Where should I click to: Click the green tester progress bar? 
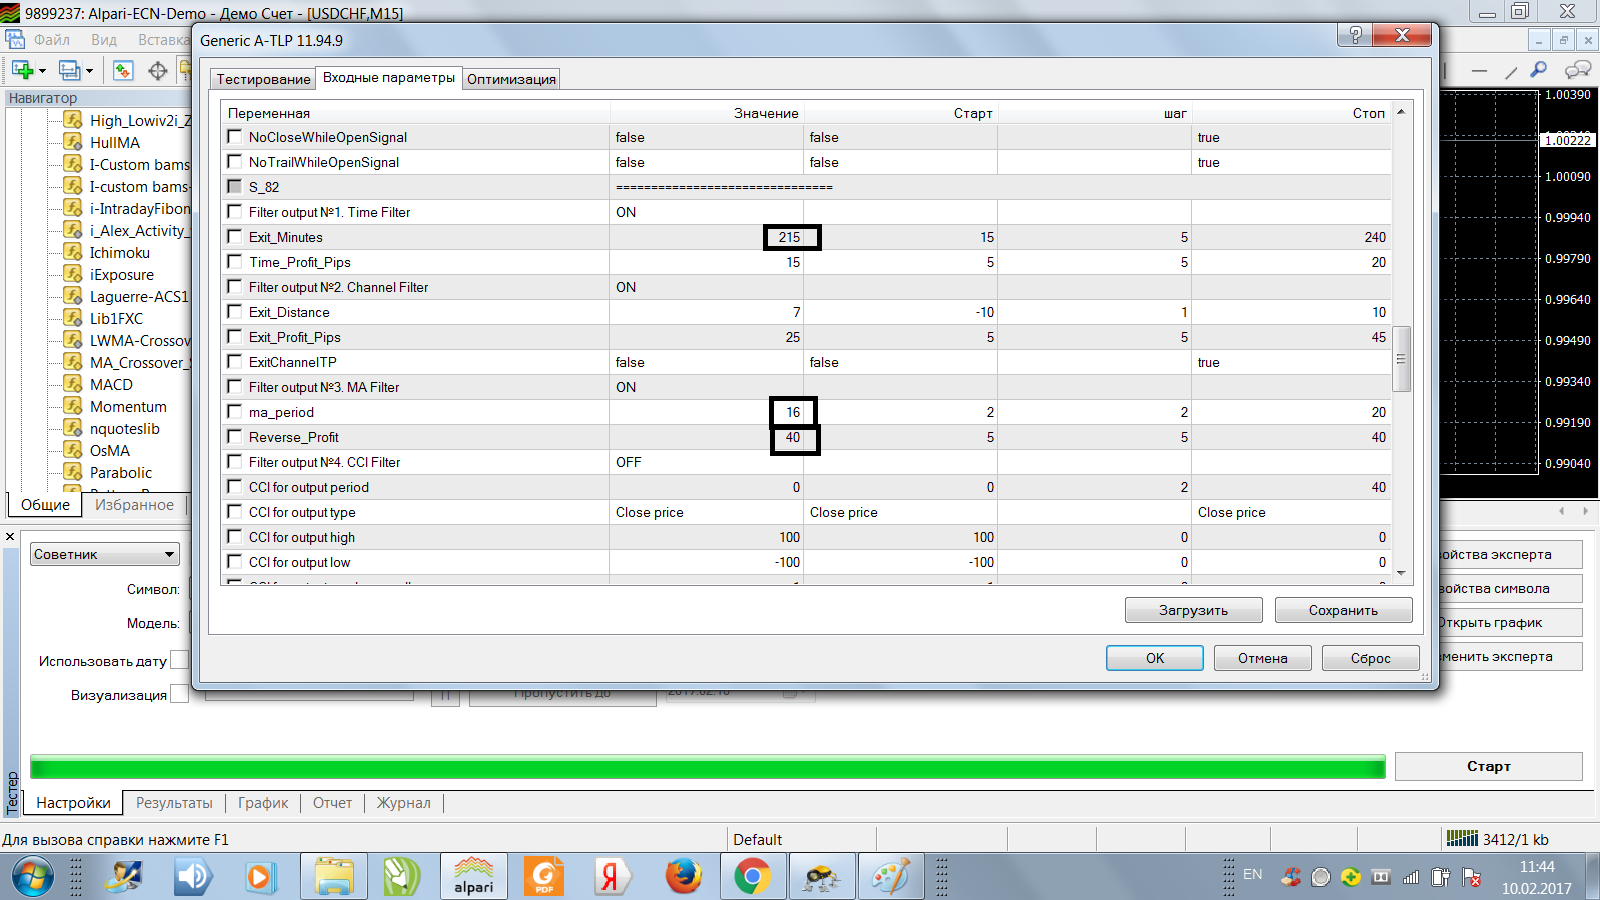(x=708, y=767)
